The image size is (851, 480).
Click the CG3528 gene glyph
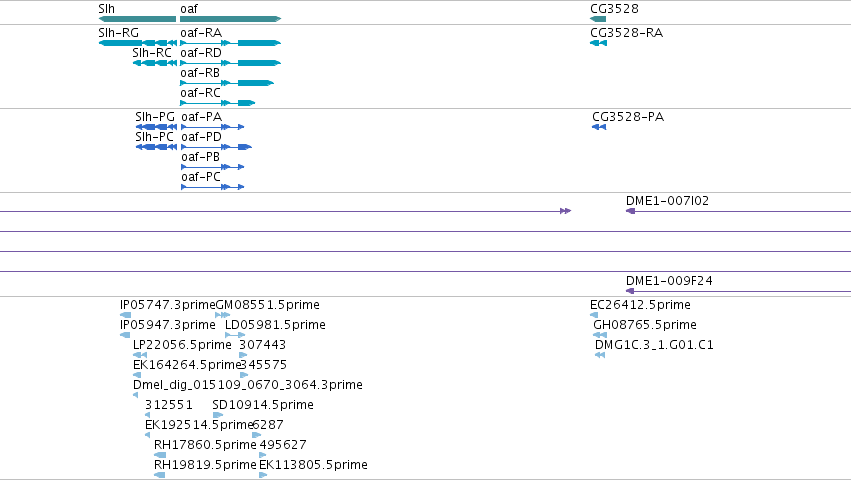[598, 19]
